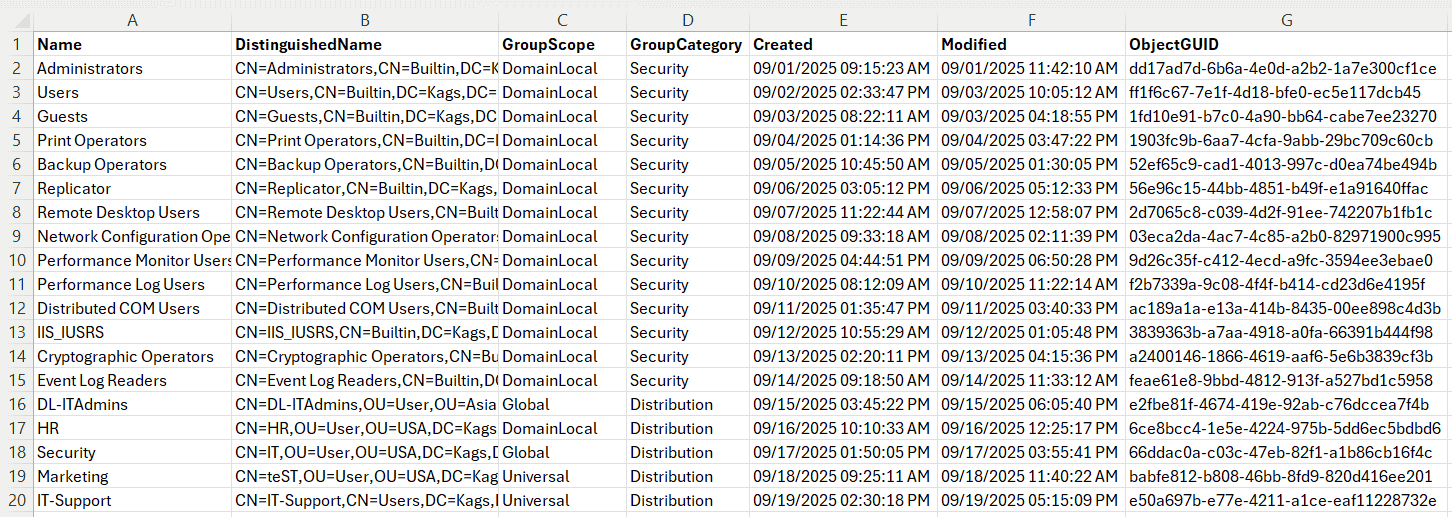Select the row 20 header
Image resolution: width=1452 pixels, height=517 pixels.
coord(16,500)
